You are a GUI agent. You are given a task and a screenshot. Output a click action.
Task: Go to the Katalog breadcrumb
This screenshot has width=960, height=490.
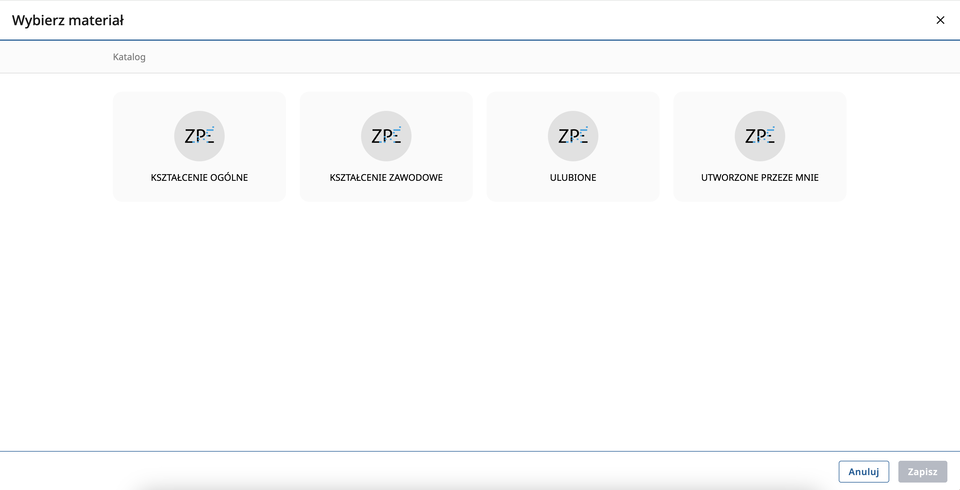coord(129,57)
